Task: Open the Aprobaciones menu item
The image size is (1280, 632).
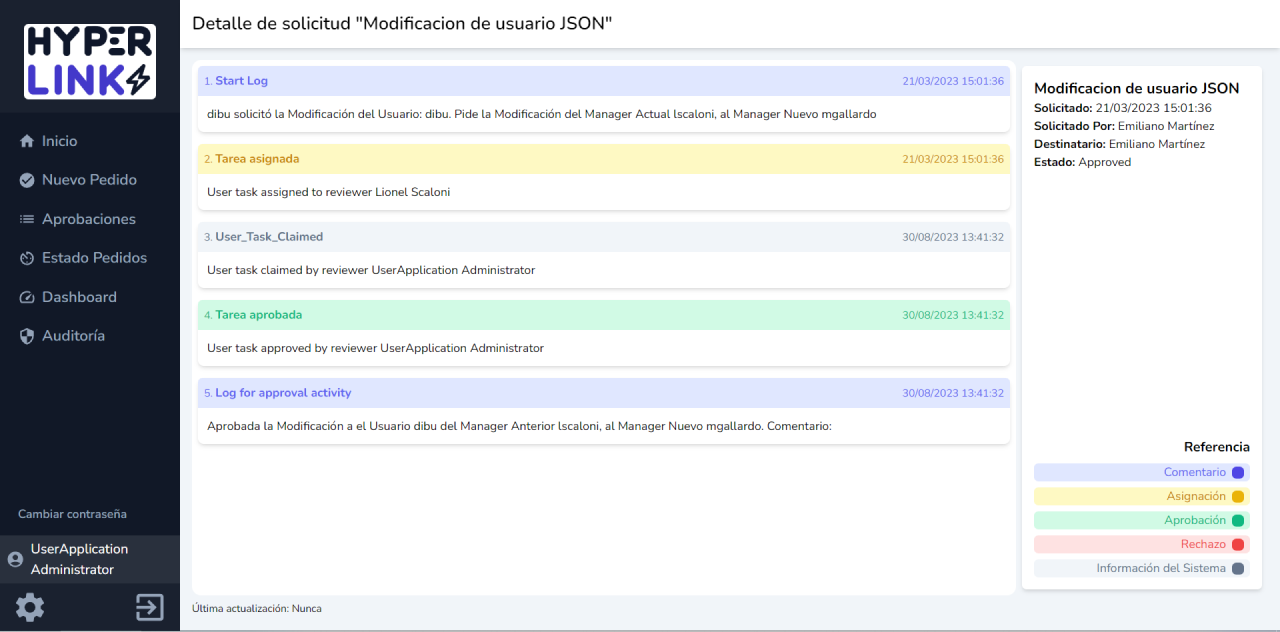Action: pyautogui.click(x=88, y=219)
